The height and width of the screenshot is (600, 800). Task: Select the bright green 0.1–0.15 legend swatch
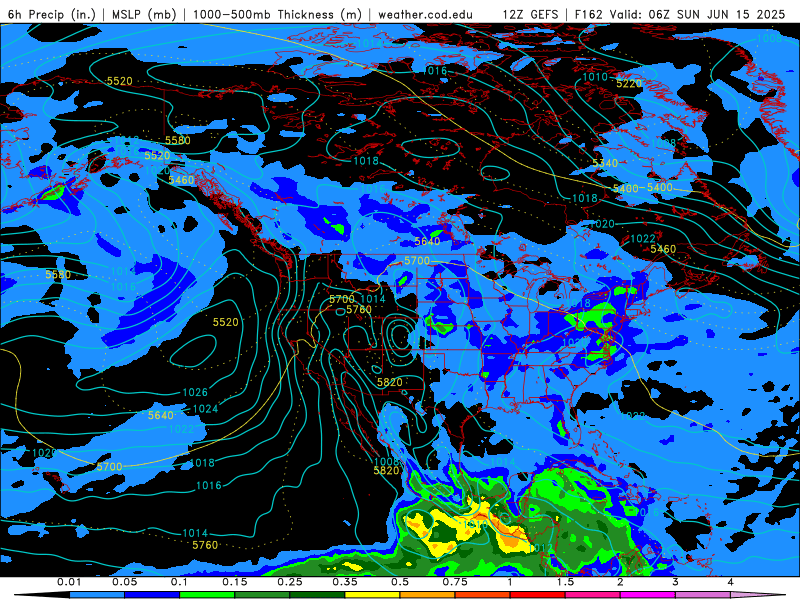click(207, 595)
